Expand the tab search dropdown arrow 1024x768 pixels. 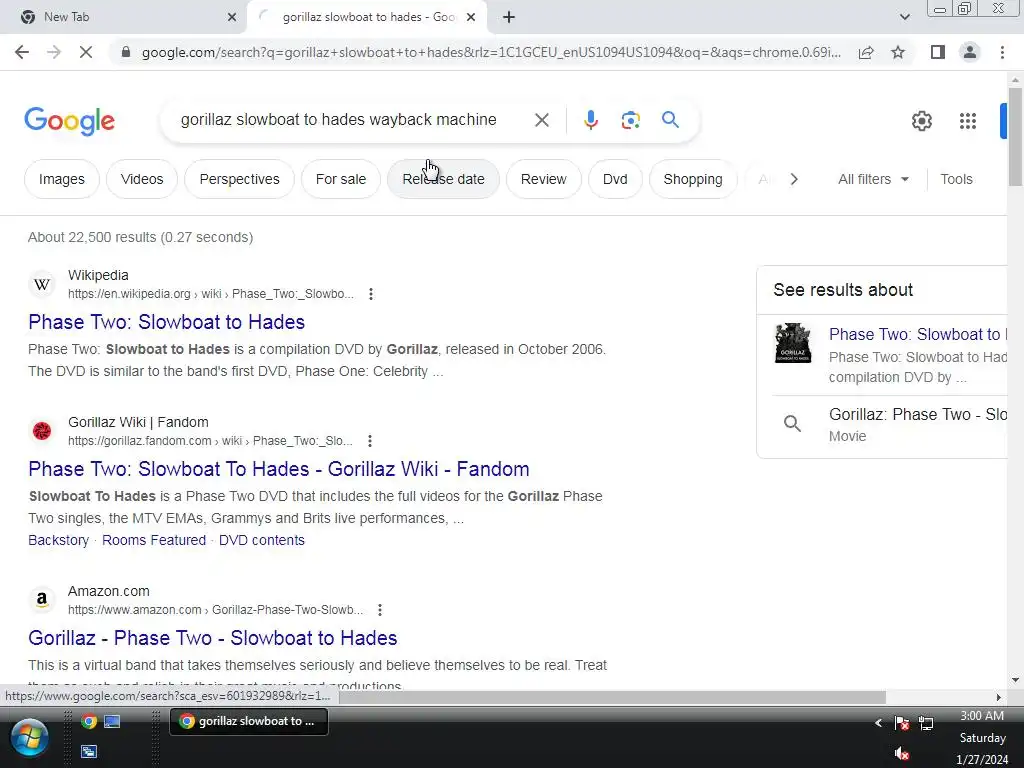pyautogui.click(x=904, y=17)
